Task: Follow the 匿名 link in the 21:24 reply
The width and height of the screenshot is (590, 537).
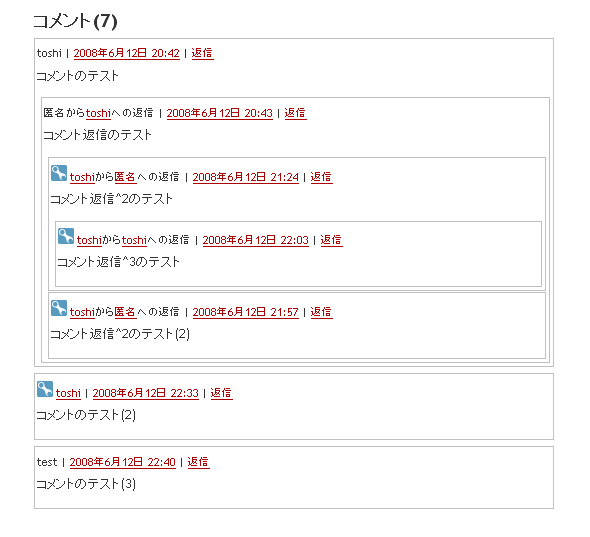Action: click(x=125, y=177)
